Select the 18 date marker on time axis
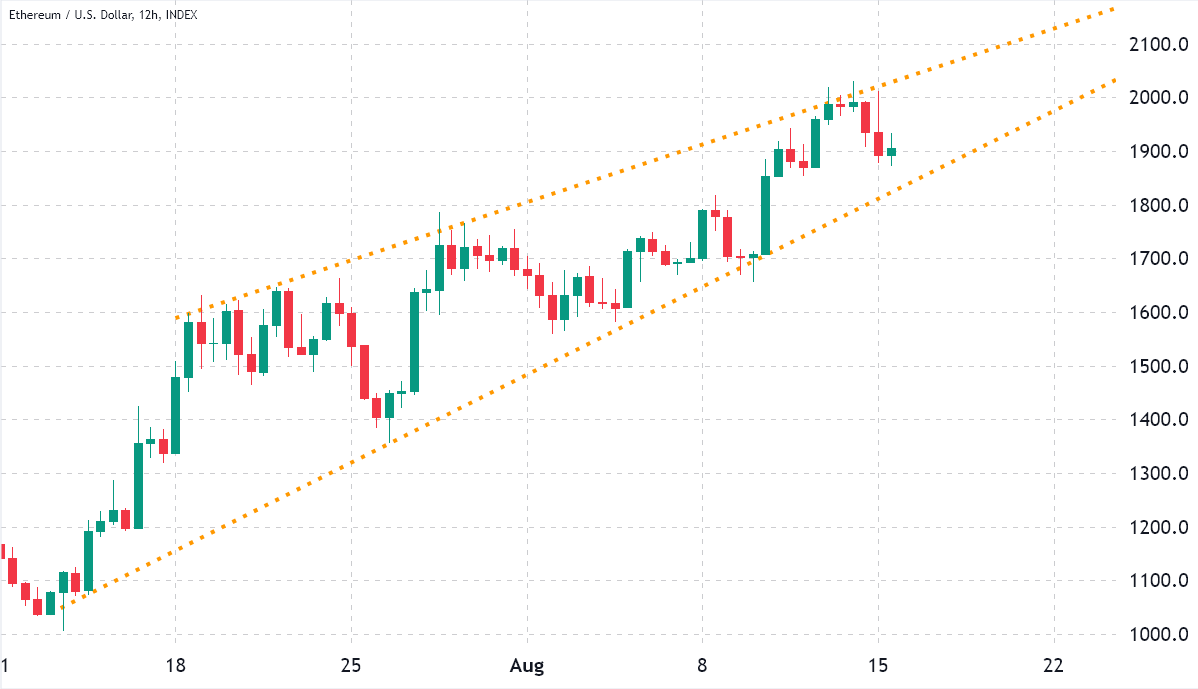 coord(176,666)
